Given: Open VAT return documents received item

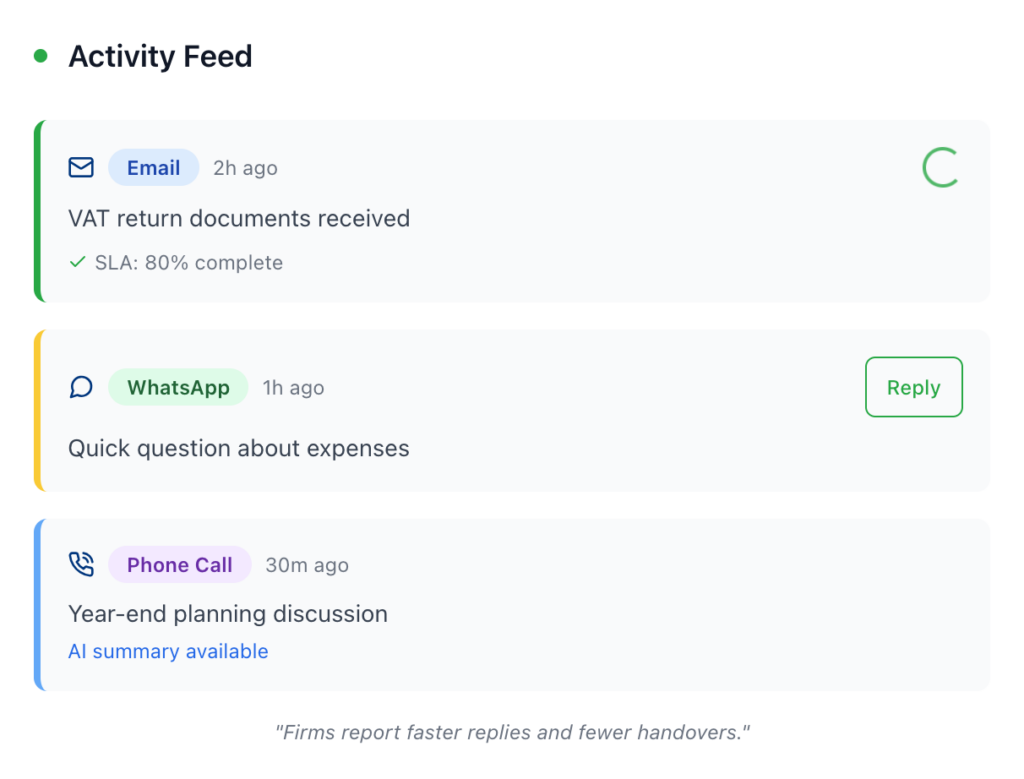Looking at the screenshot, I should [x=239, y=218].
